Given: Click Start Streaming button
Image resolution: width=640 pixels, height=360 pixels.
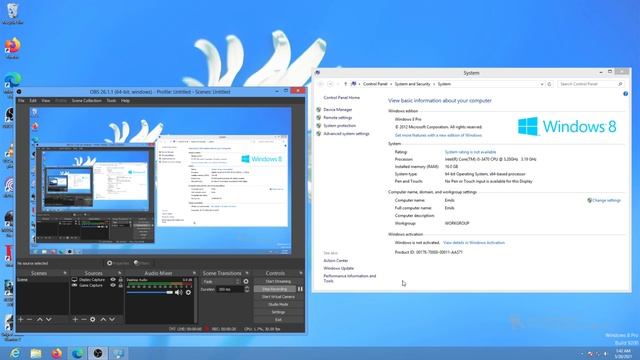Looking at the screenshot, I should pyautogui.click(x=278, y=281).
